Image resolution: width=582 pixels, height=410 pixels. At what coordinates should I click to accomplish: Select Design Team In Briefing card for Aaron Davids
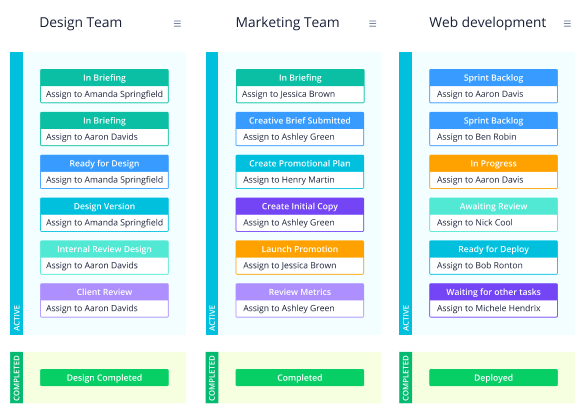pos(104,129)
